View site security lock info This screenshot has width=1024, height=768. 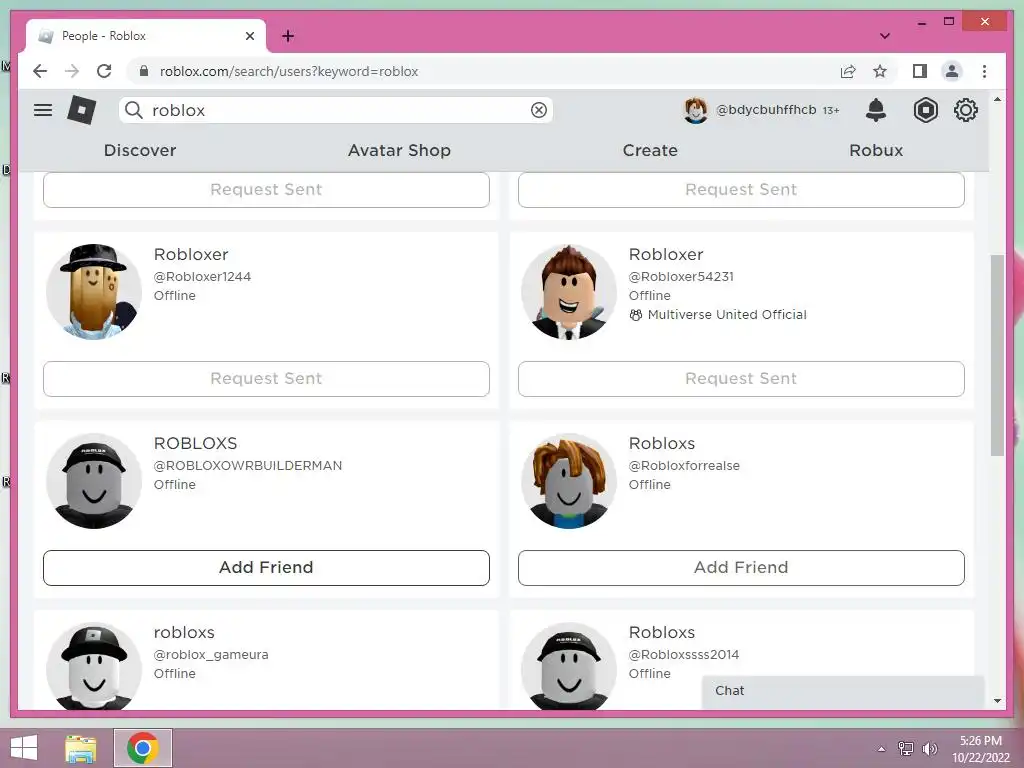click(x=144, y=71)
